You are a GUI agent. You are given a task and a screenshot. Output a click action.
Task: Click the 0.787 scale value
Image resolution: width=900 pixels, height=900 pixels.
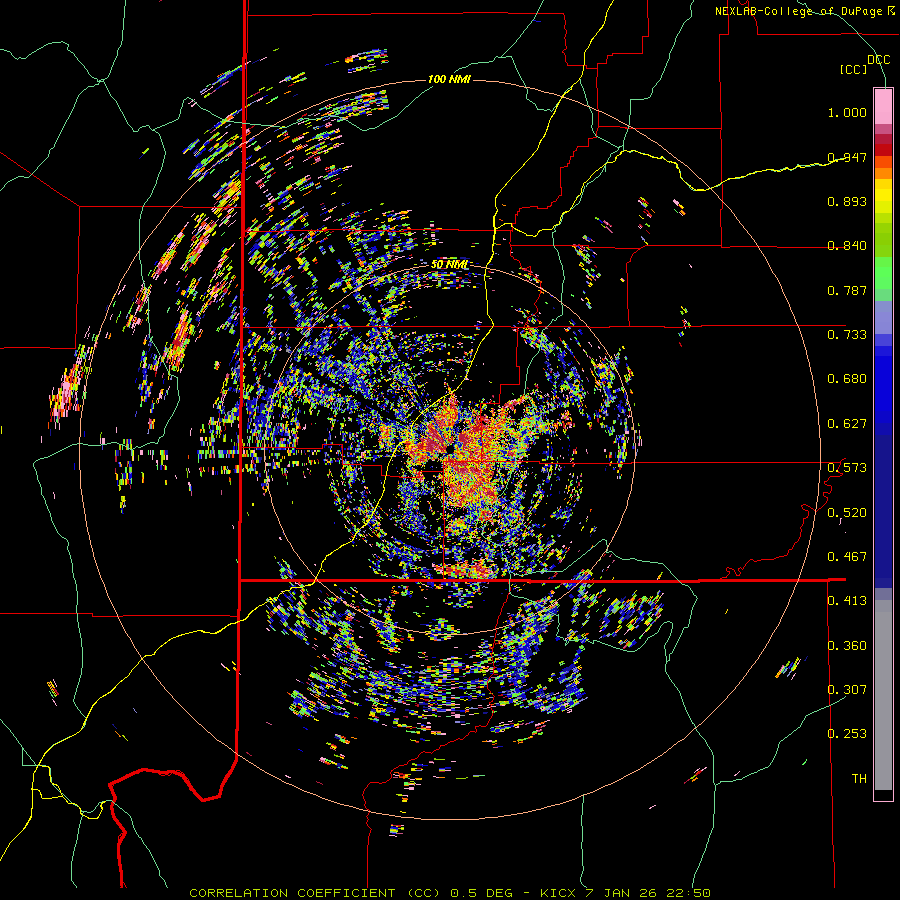coord(847,290)
